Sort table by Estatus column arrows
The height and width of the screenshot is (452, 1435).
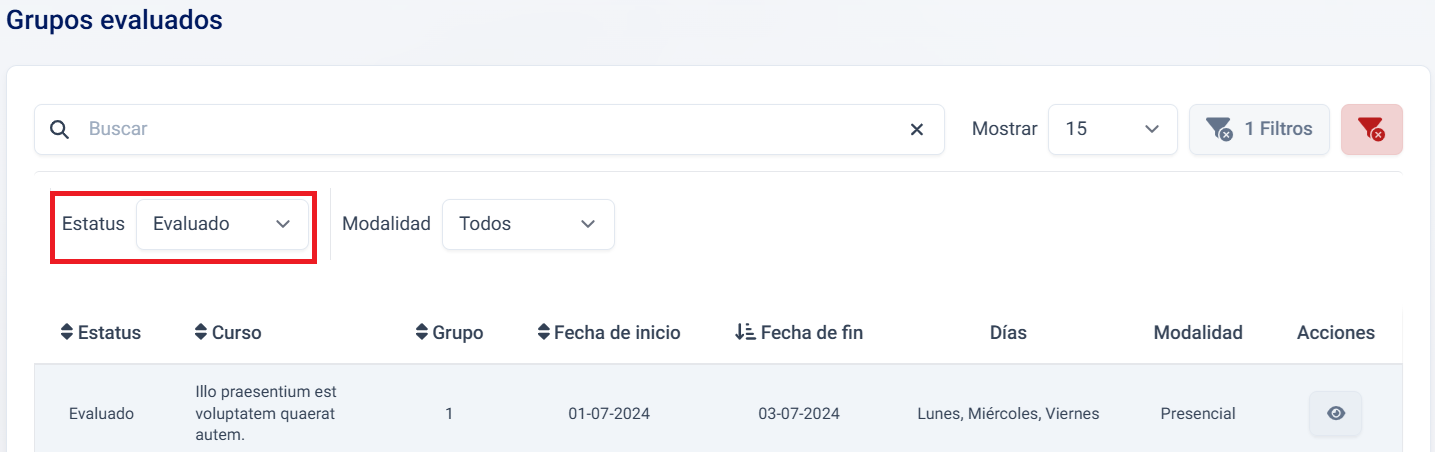tap(67, 333)
